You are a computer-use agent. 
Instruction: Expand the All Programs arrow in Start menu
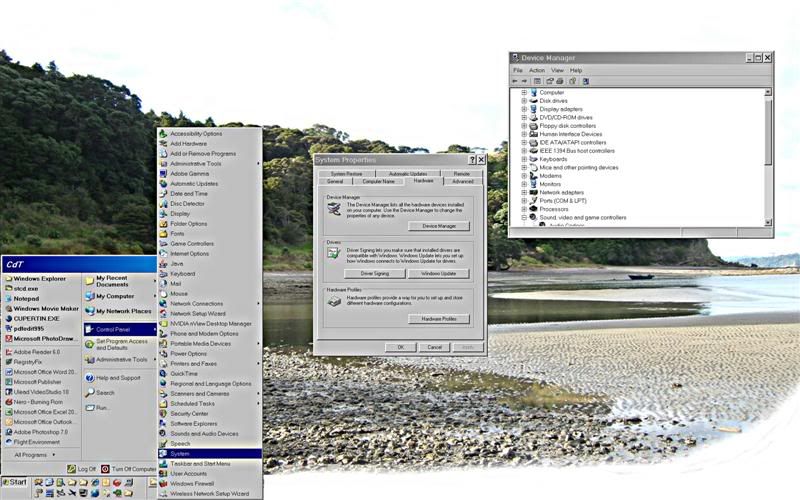[54, 455]
